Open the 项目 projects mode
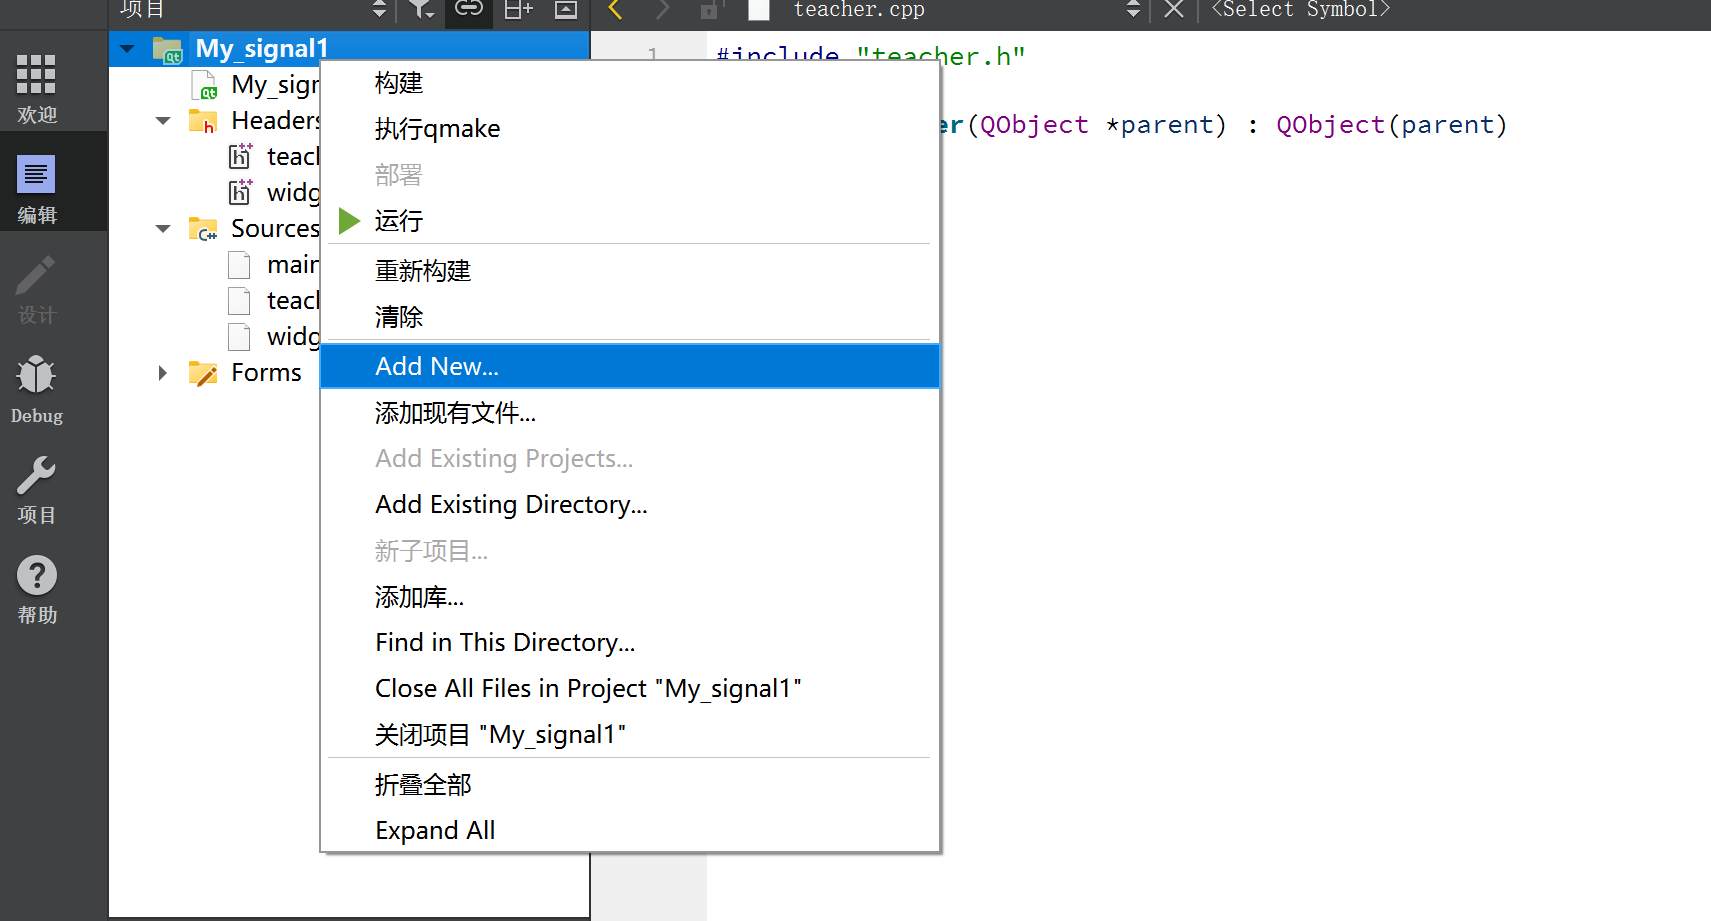Image resolution: width=1711 pixels, height=921 pixels. click(x=37, y=489)
